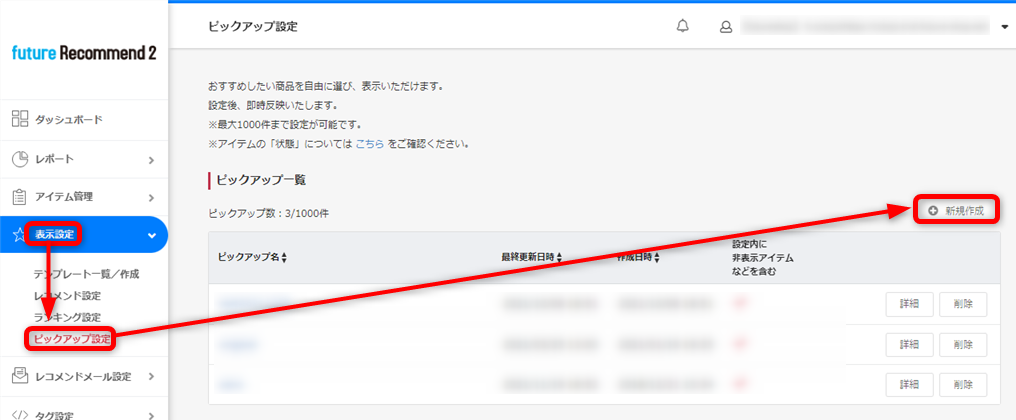Sort by 最終更新日時 column
Viewport: 1016px width, 420px height.
pyautogui.click(x=531, y=257)
